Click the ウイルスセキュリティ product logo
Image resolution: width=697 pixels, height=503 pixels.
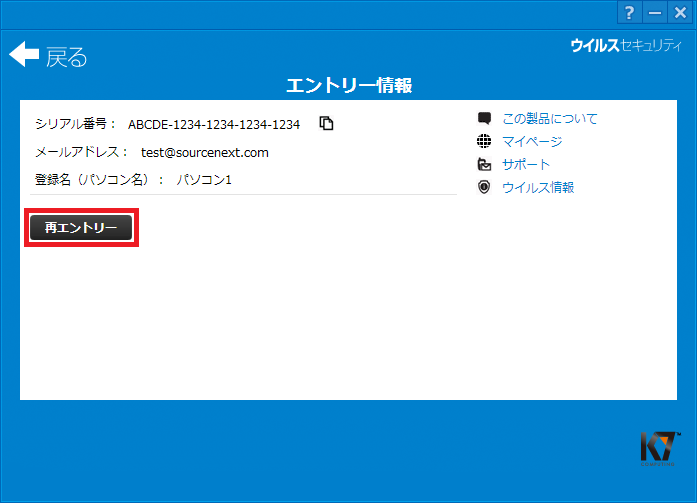(x=626, y=45)
